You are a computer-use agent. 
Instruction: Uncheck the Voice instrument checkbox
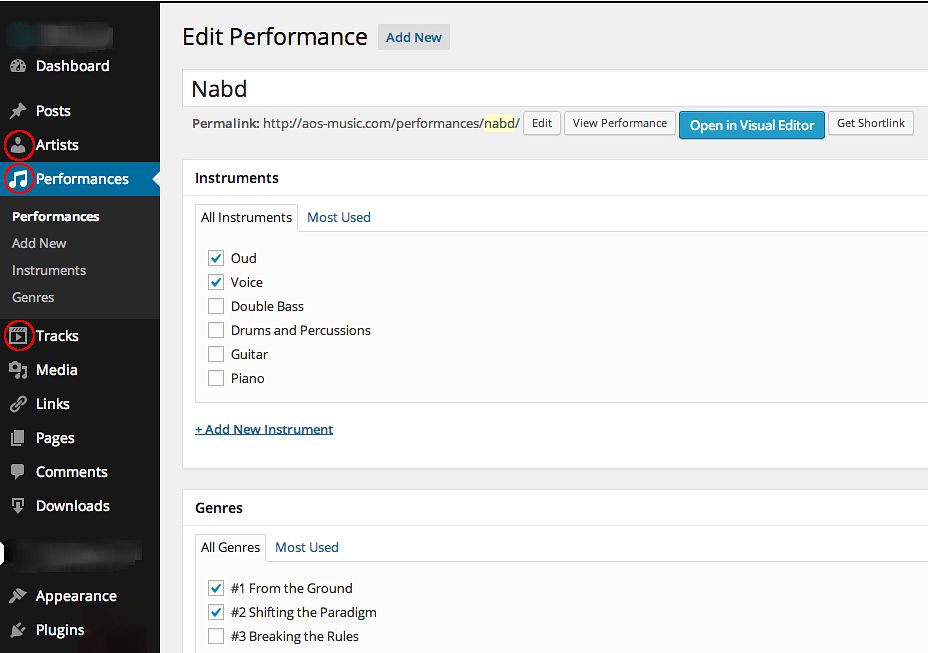point(216,282)
